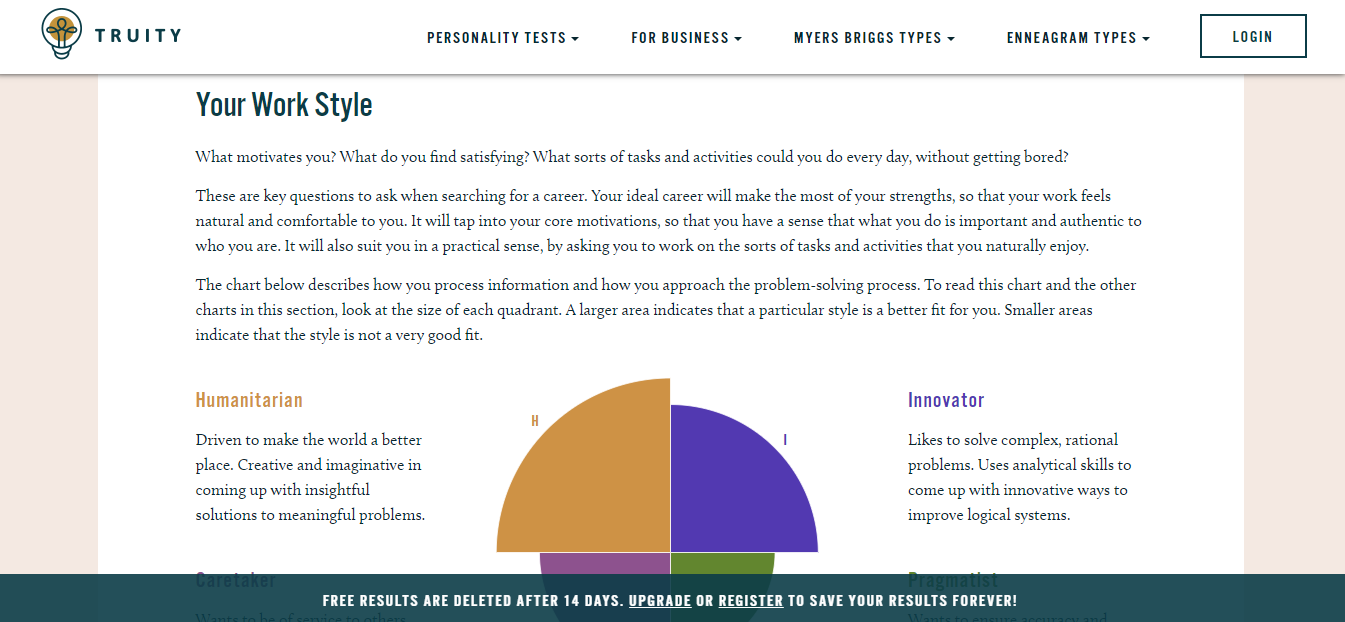Expand the For Business menu
This screenshot has height=622, width=1345.
(686, 38)
